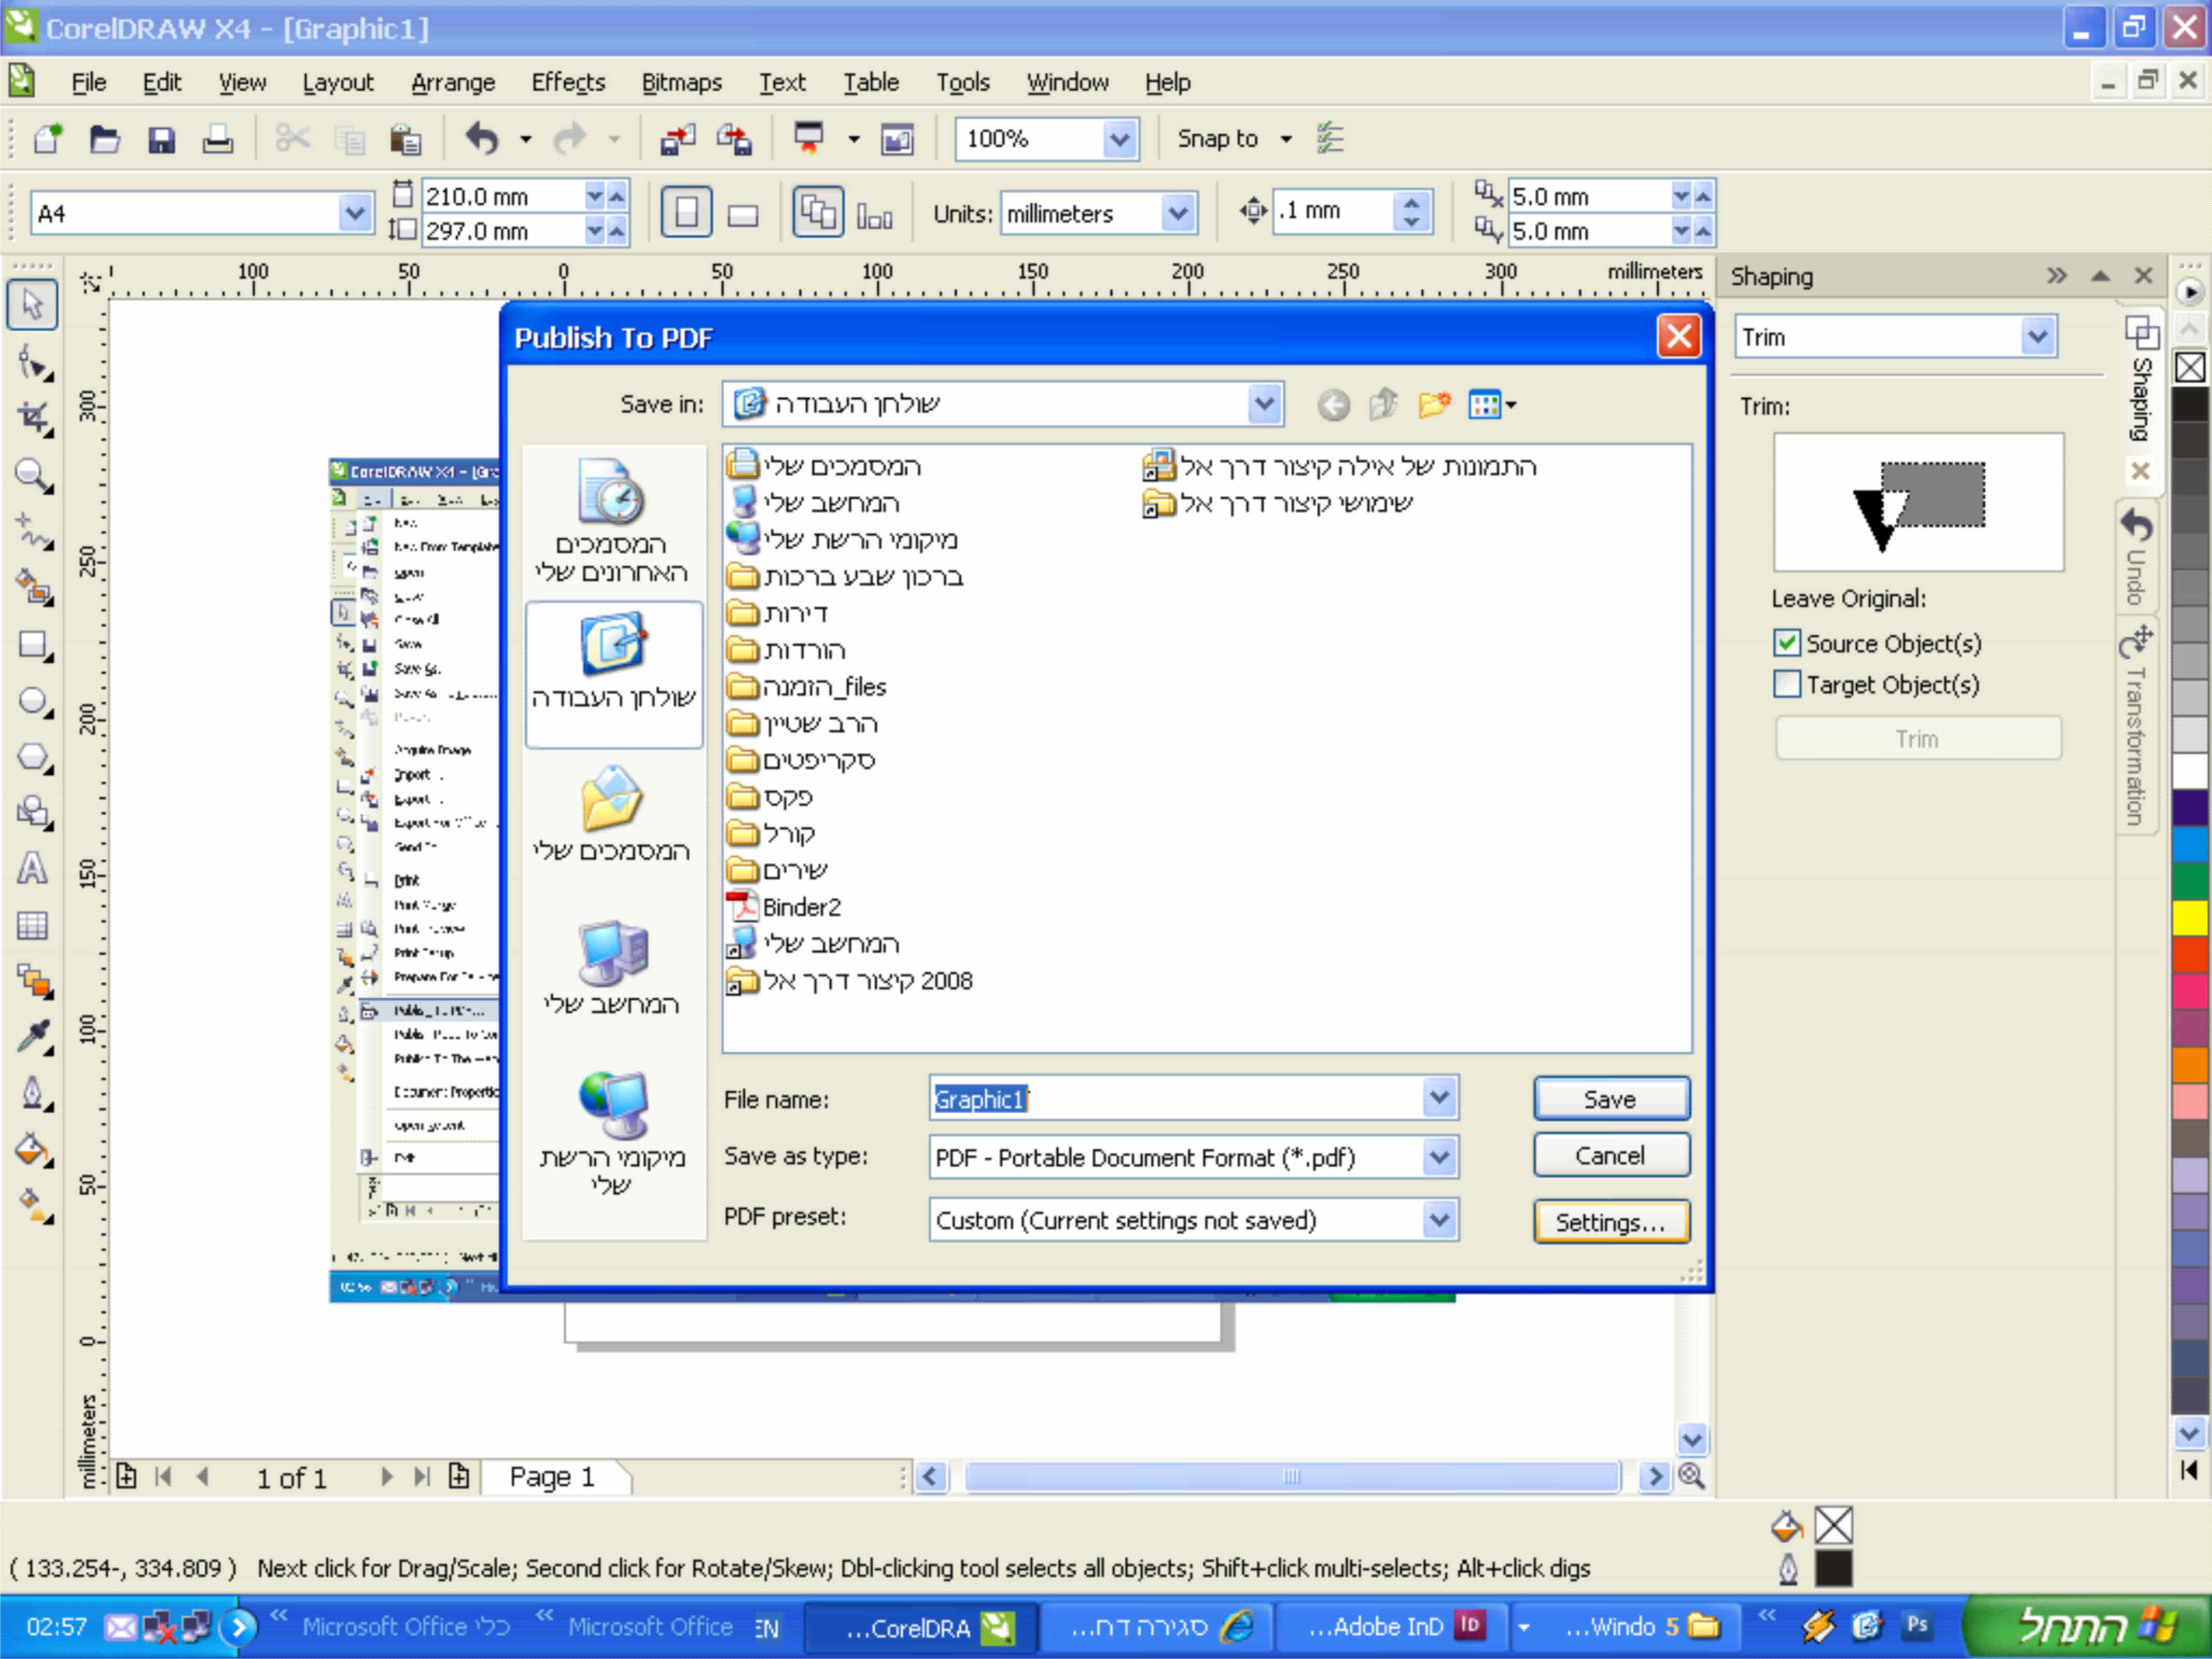This screenshot has width=2212, height=1659.
Task: Open the Bitmaps menu
Action: pyautogui.click(x=681, y=83)
